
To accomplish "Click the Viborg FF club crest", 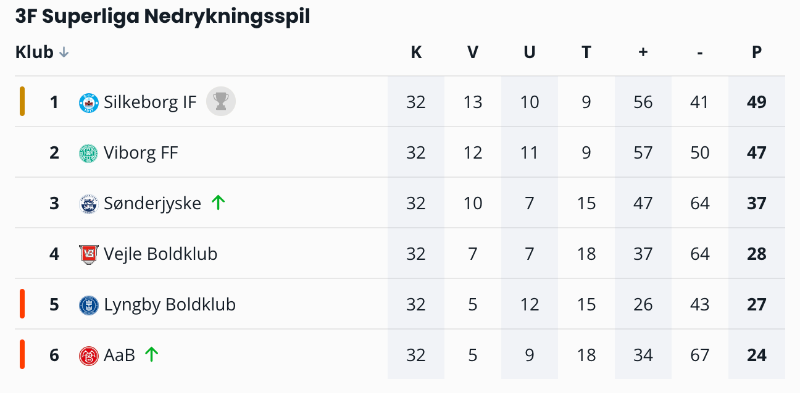I will 89,153.
